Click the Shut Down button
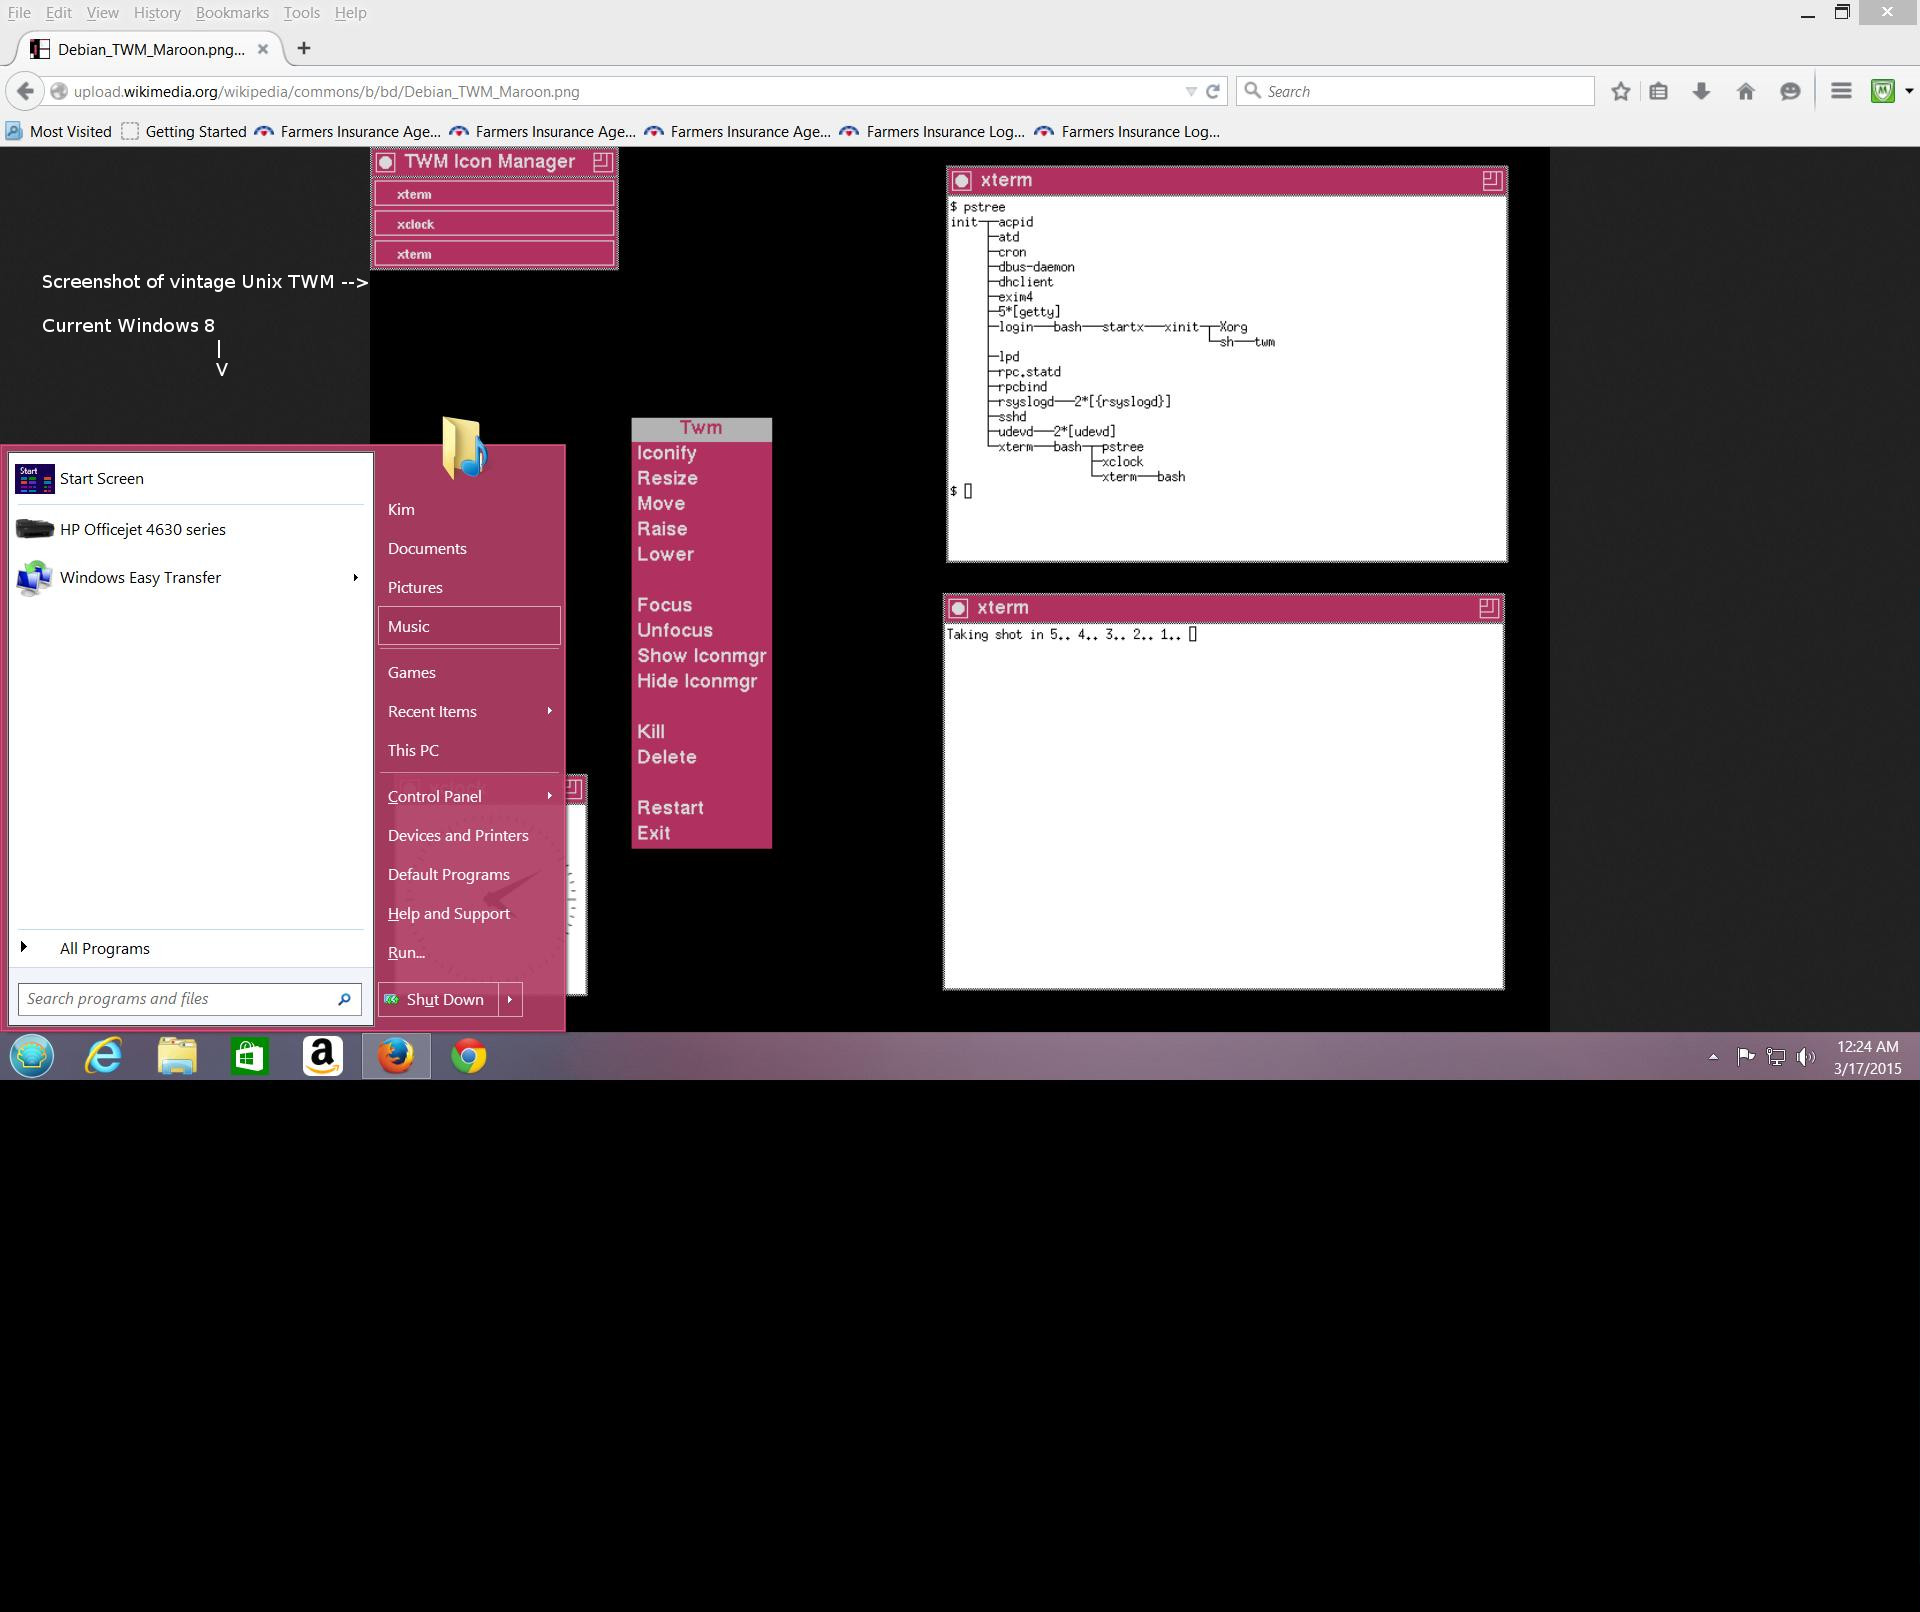 pyautogui.click(x=438, y=999)
